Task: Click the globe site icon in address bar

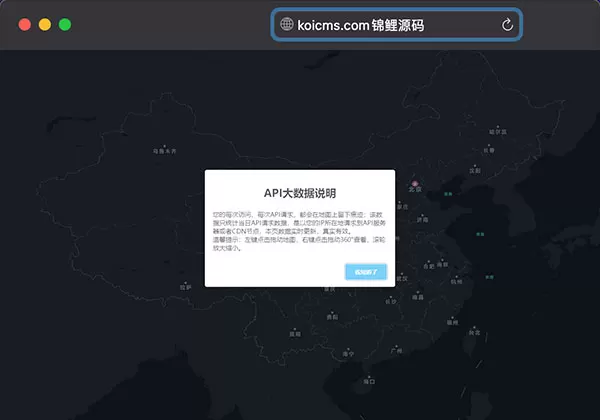Action: coord(287,24)
